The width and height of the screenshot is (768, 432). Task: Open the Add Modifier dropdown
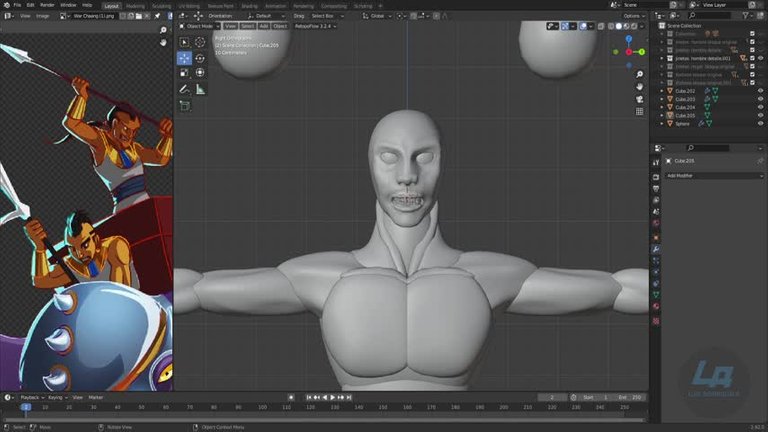point(714,175)
